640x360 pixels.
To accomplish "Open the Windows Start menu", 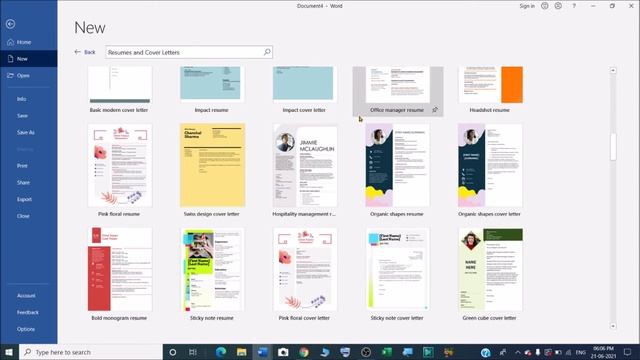I will coord(9,352).
